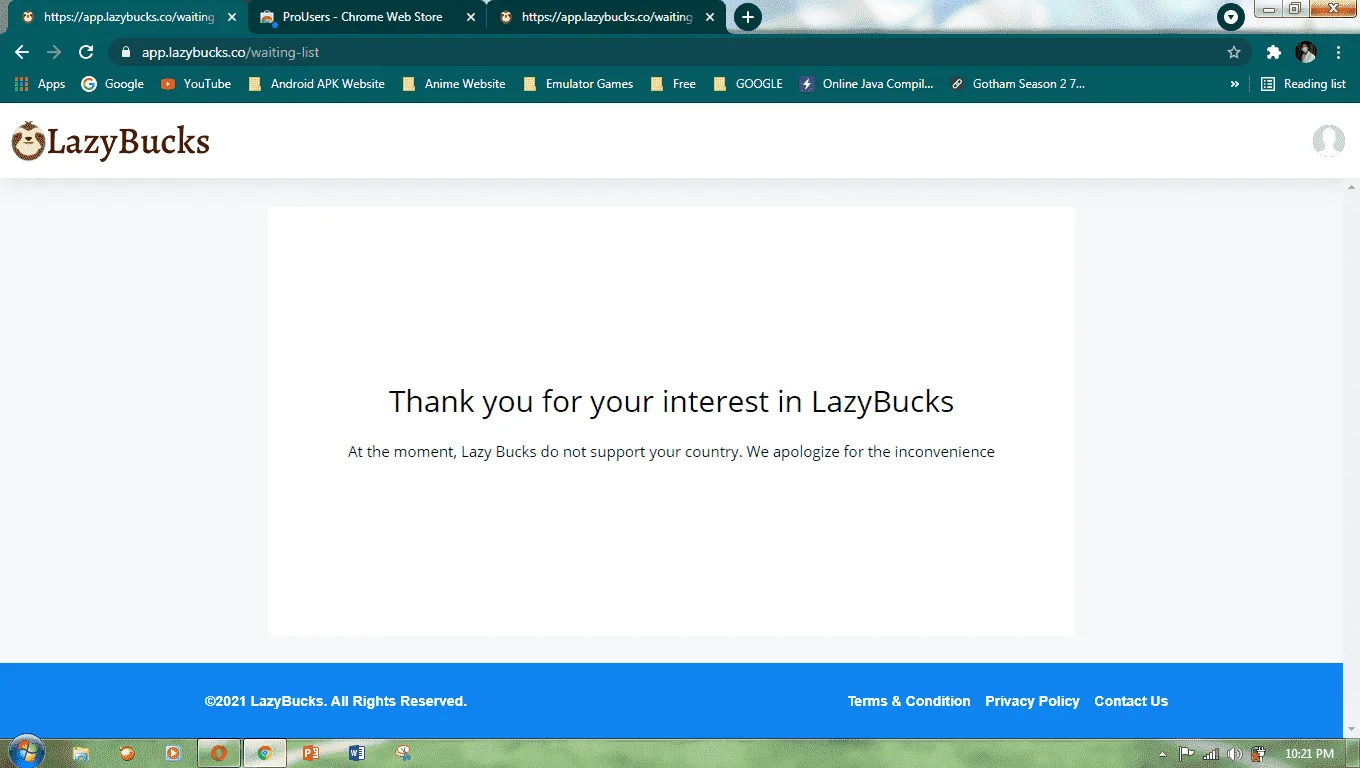Open the Android APK Website bookmark folder
The height and width of the screenshot is (768, 1360).
[x=317, y=84]
